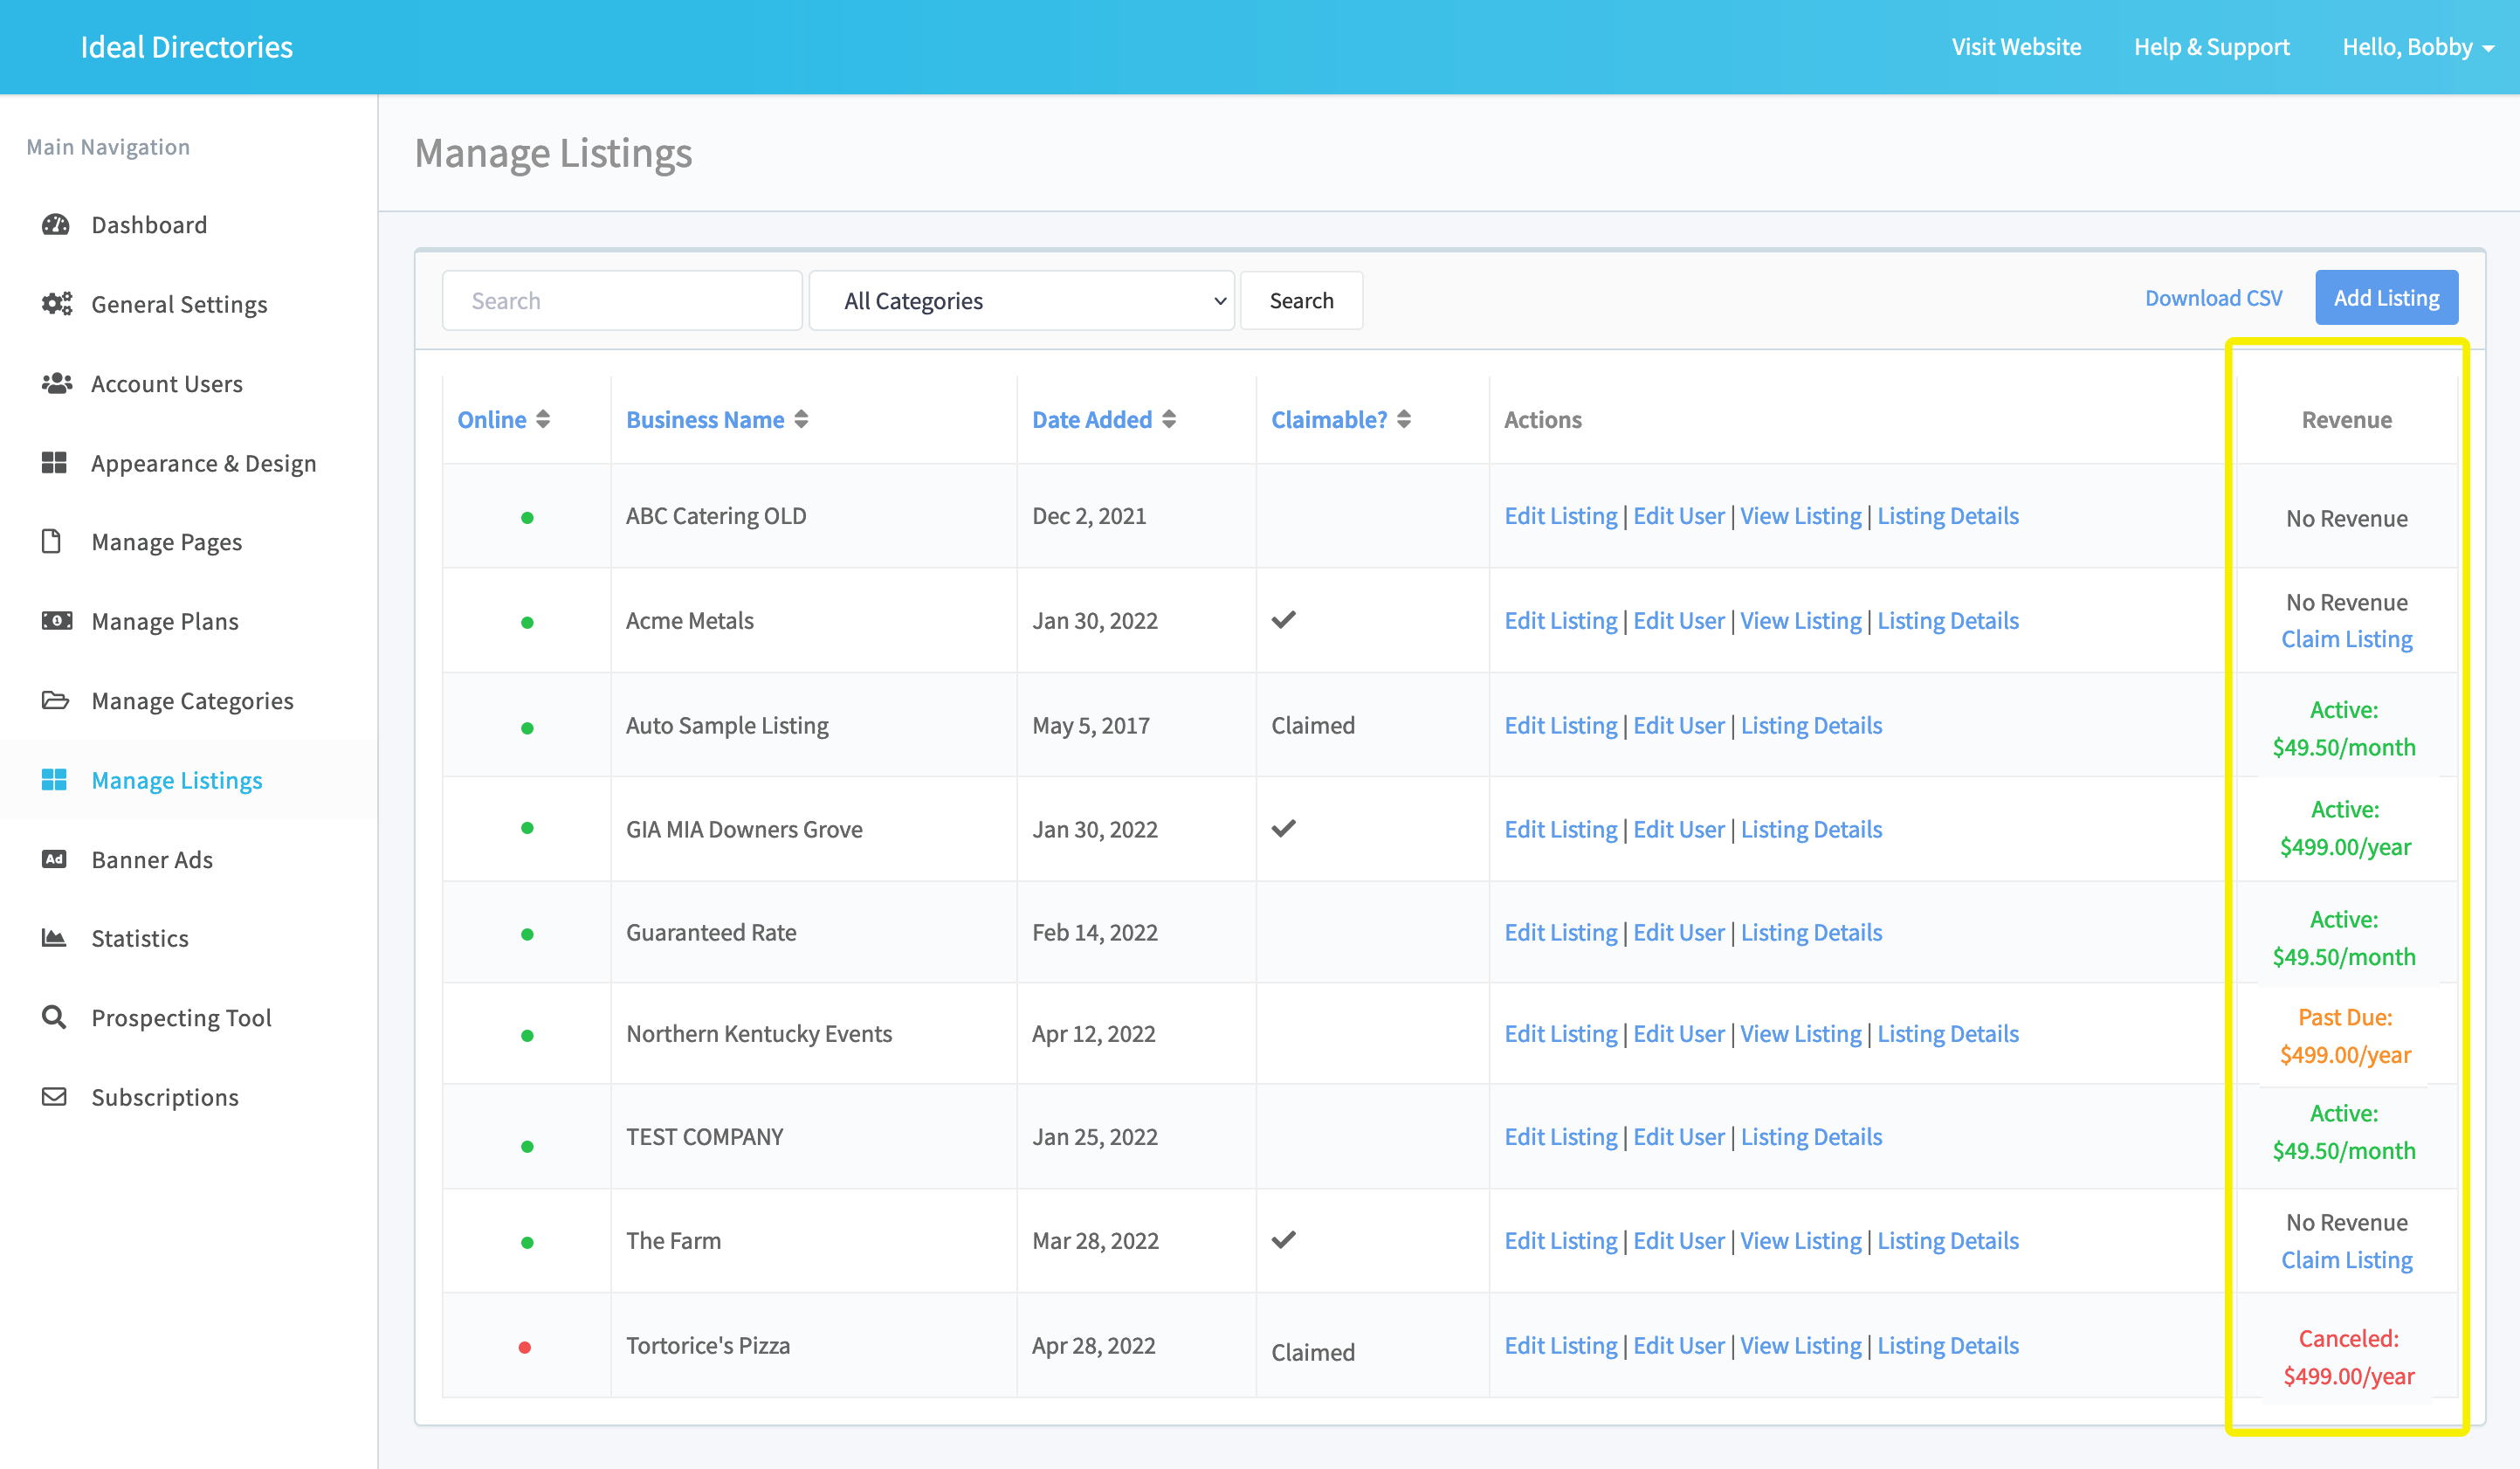Click the sort arrows next to Online
This screenshot has height=1469, width=2520.
tap(543, 419)
